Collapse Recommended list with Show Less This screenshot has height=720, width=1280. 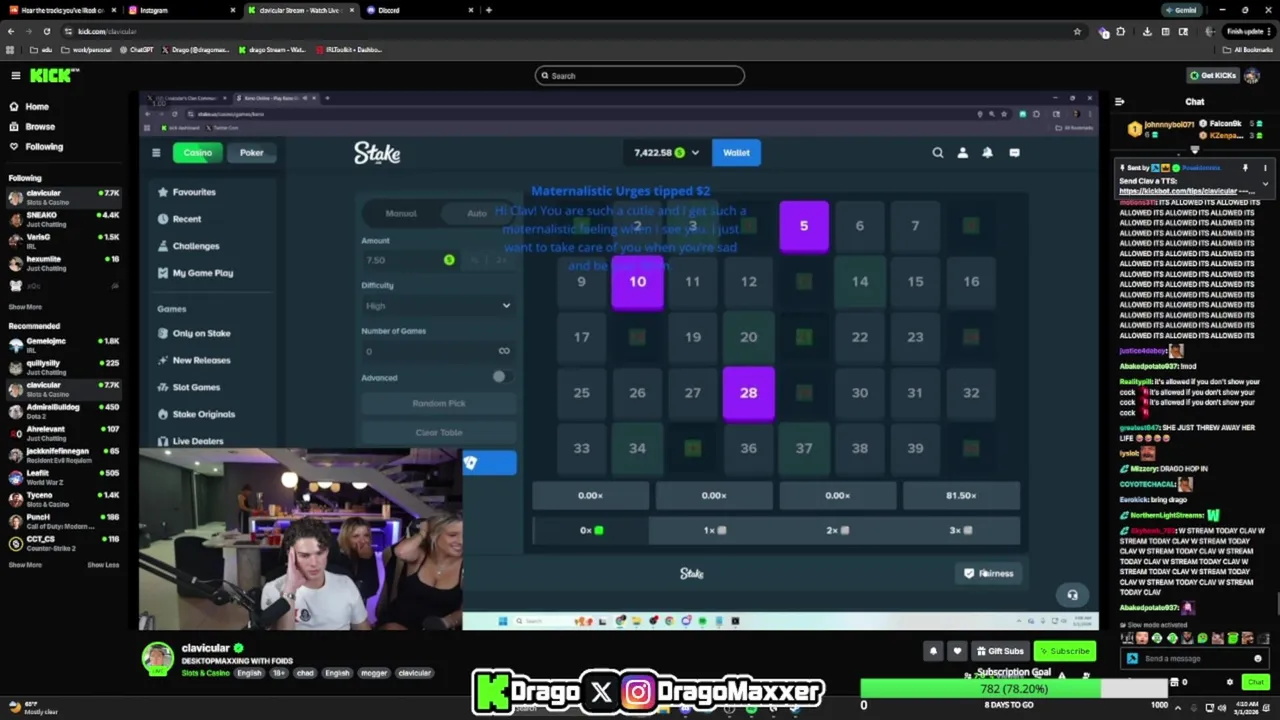coord(103,565)
